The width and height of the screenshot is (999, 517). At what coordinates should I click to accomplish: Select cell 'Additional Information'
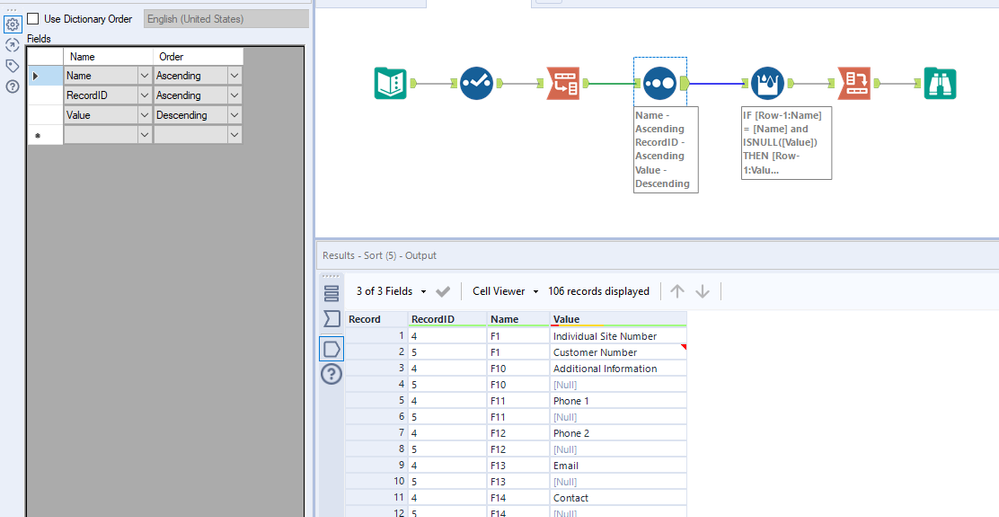(x=618, y=368)
